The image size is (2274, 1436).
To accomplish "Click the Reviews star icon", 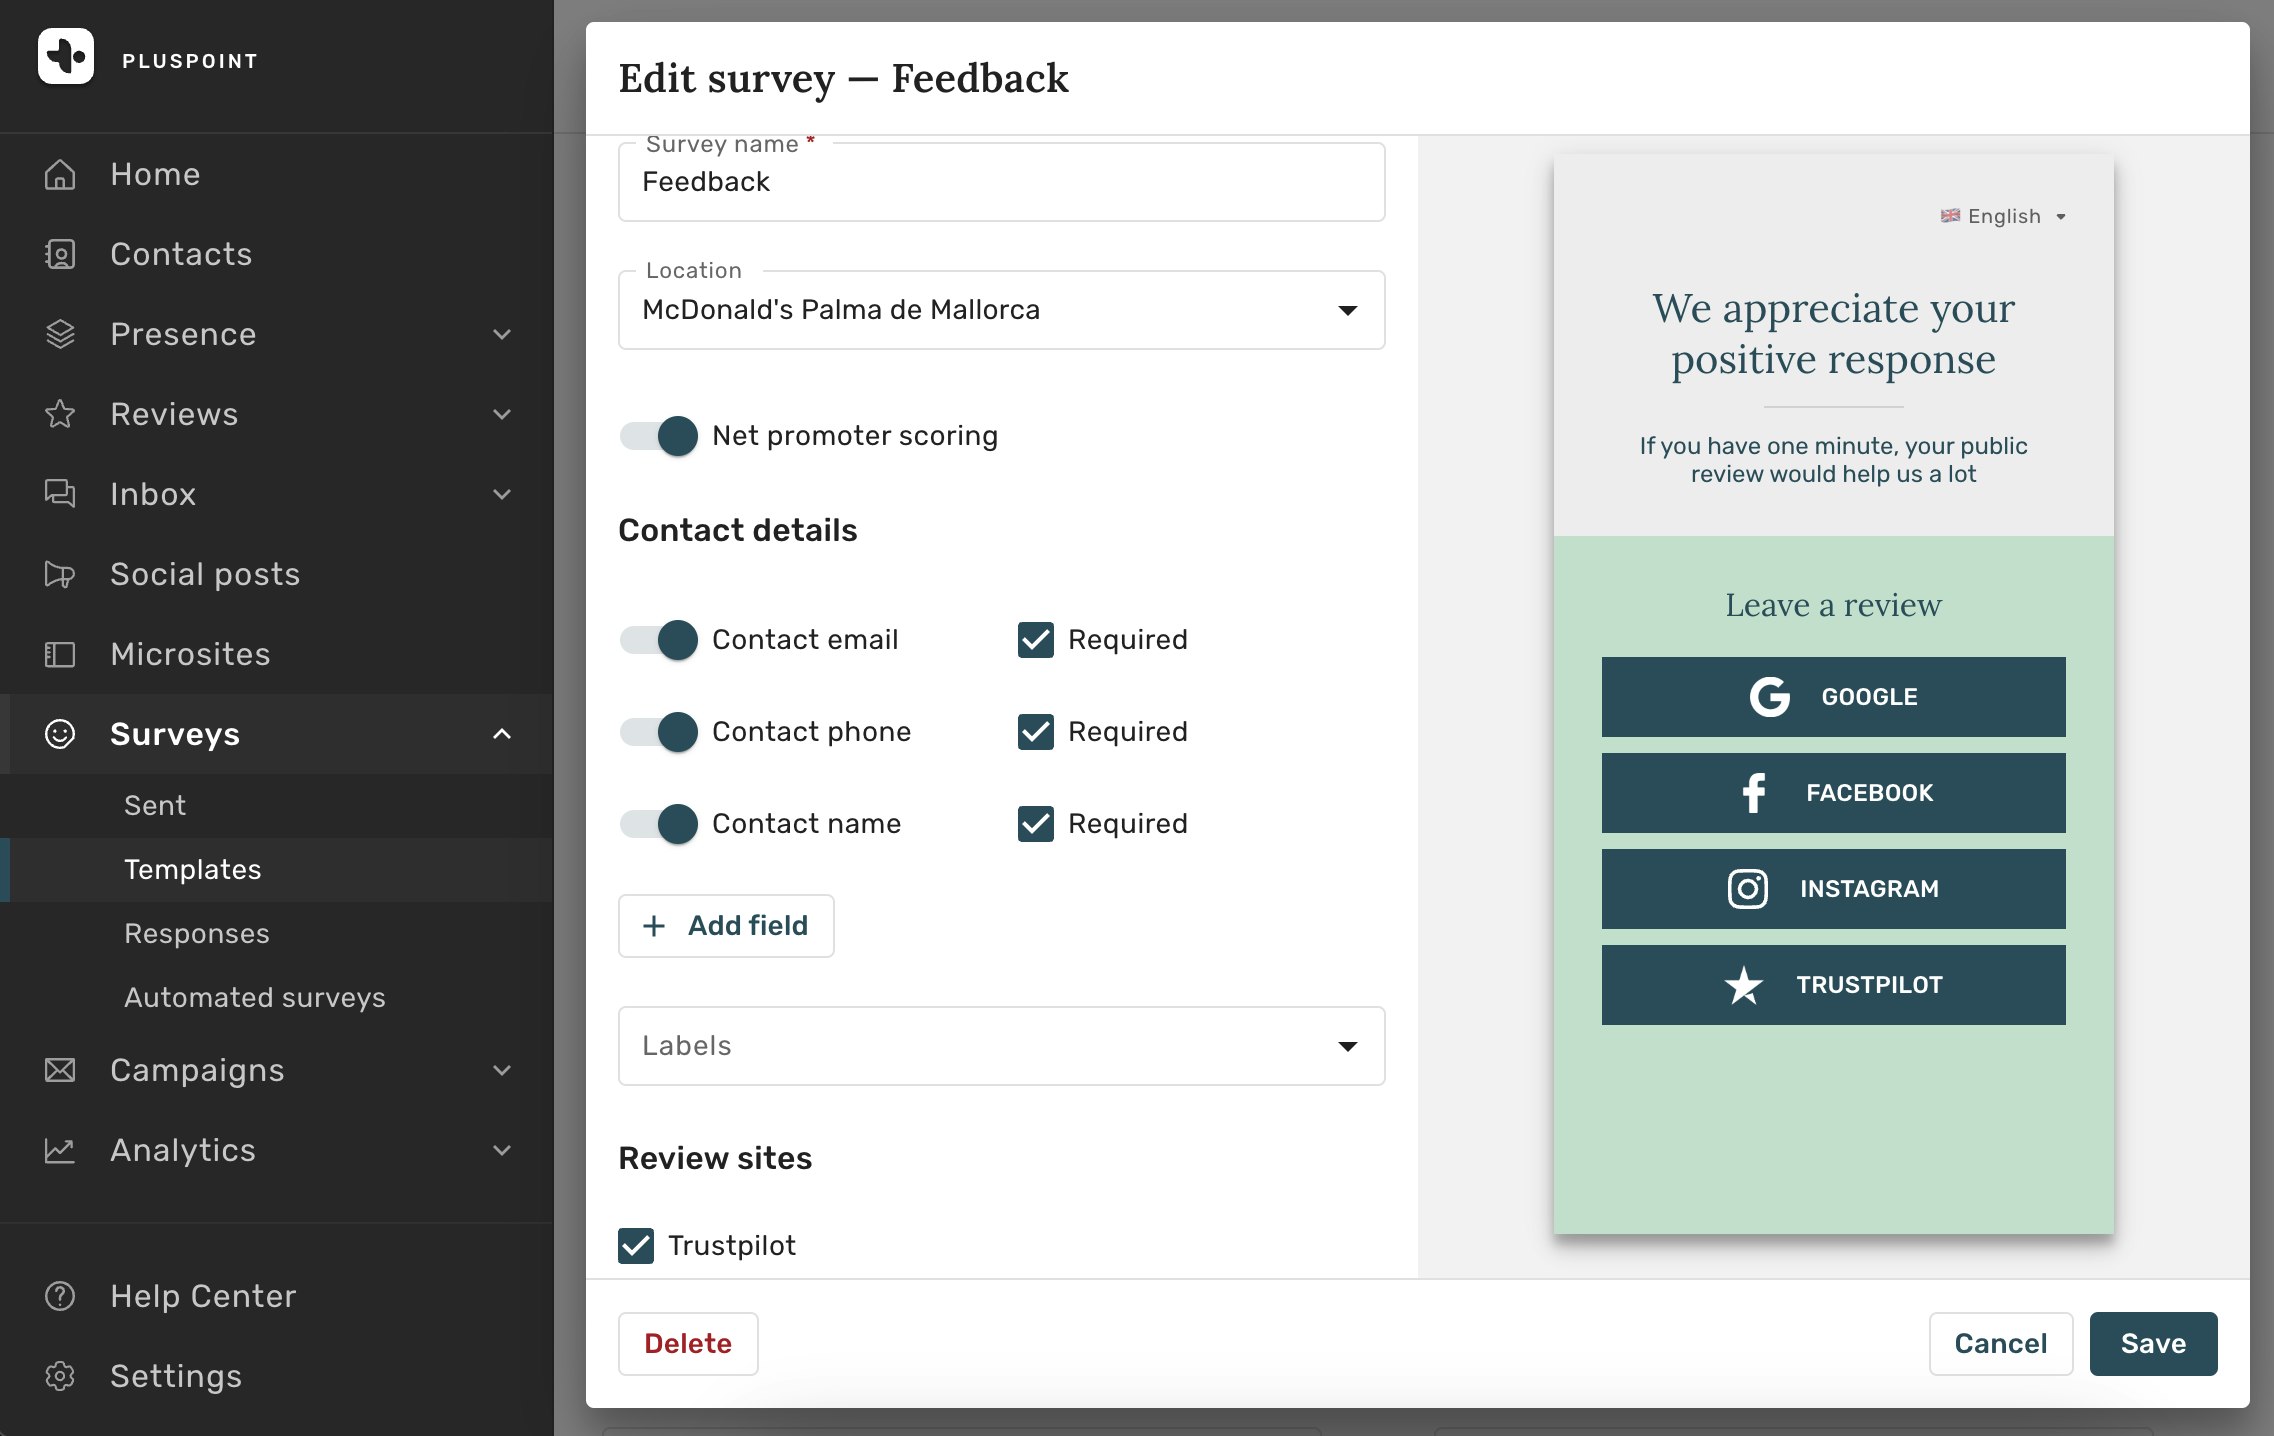I will point(60,414).
